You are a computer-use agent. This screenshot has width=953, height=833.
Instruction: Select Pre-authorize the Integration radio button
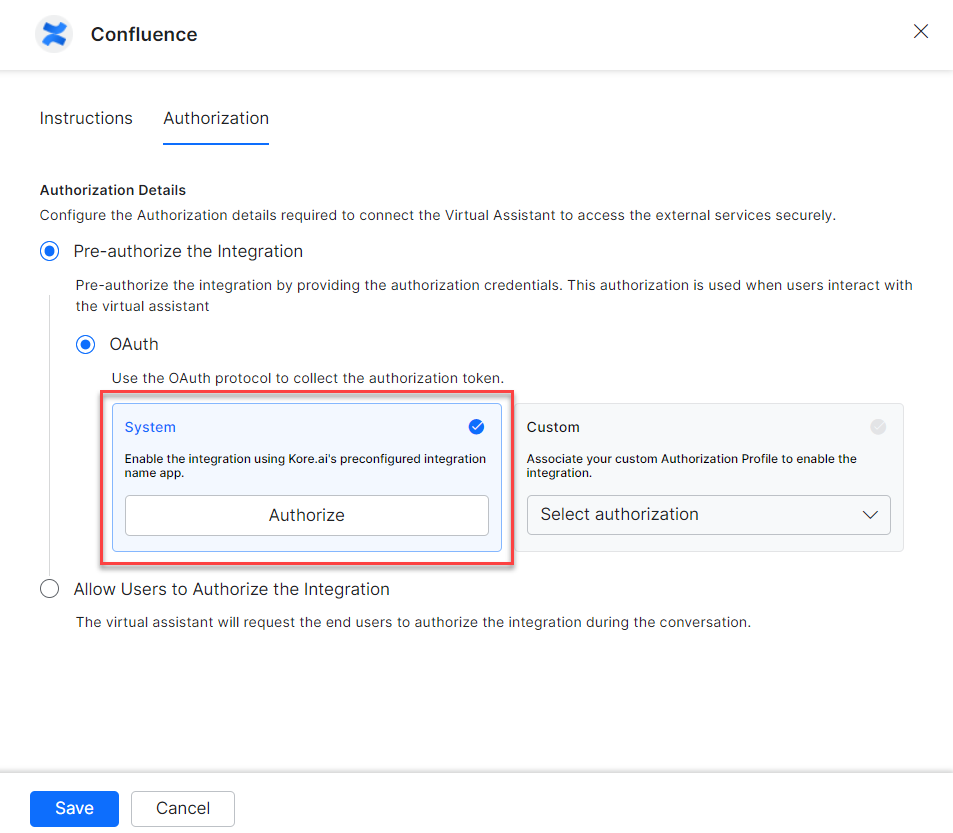pyautogui.click(x=49, y=251)
